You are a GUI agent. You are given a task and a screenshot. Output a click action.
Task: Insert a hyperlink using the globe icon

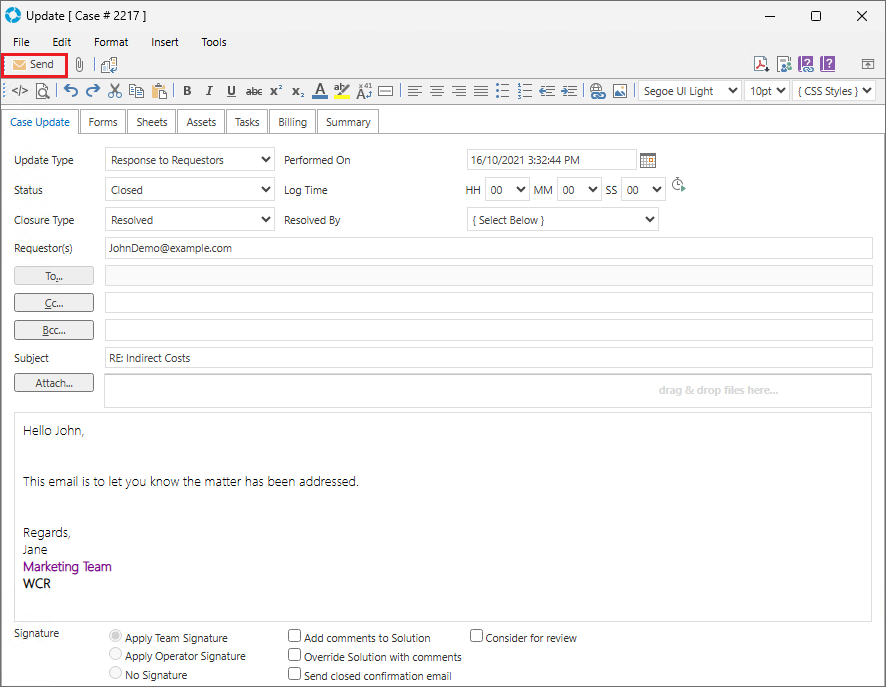pos(597,91)
